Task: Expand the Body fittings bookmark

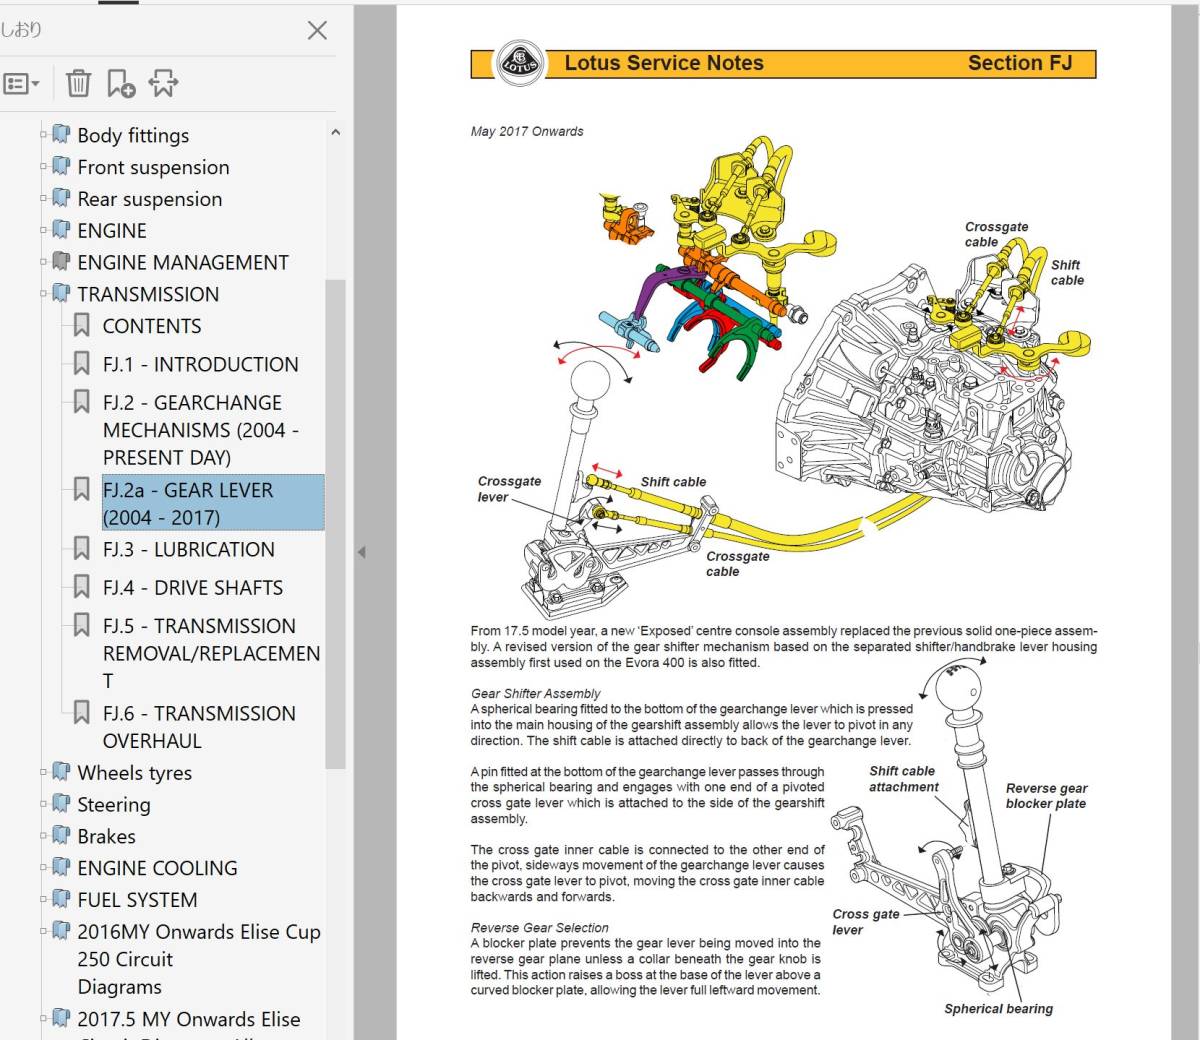Action: pos(43,135)
